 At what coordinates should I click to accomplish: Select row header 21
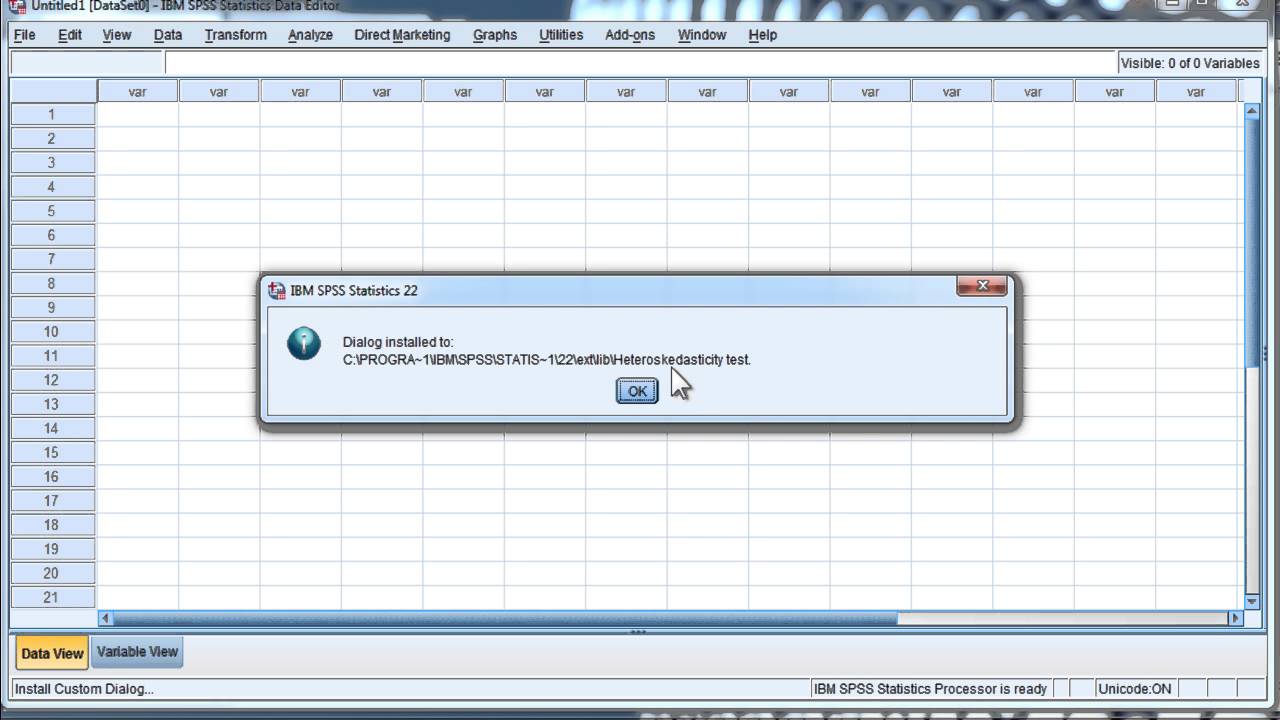coord(53,597)
